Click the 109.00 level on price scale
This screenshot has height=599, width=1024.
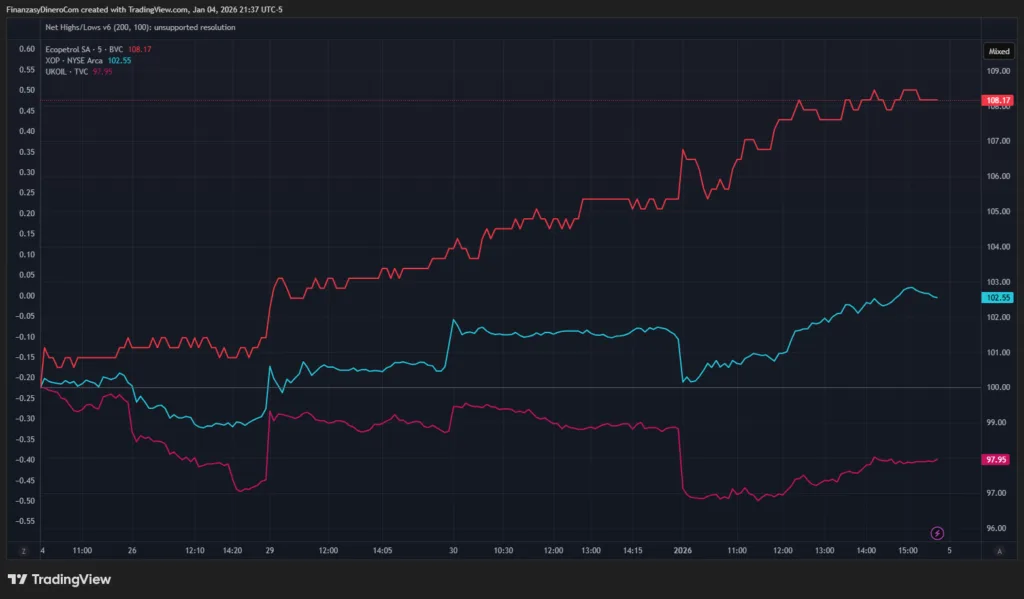click(997, 71)
